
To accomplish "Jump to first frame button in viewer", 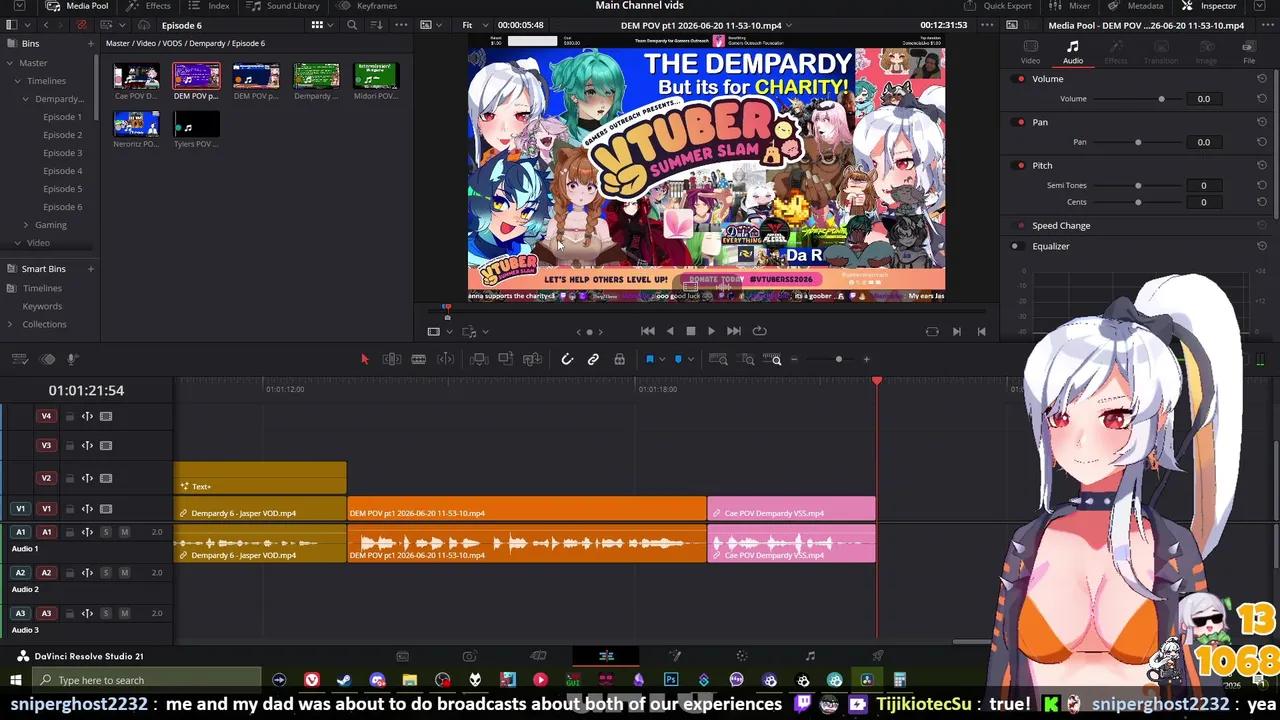I will [x=648, y=331].
